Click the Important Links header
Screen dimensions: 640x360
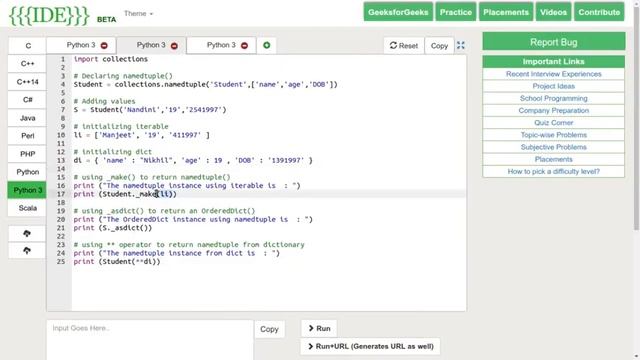553,62
